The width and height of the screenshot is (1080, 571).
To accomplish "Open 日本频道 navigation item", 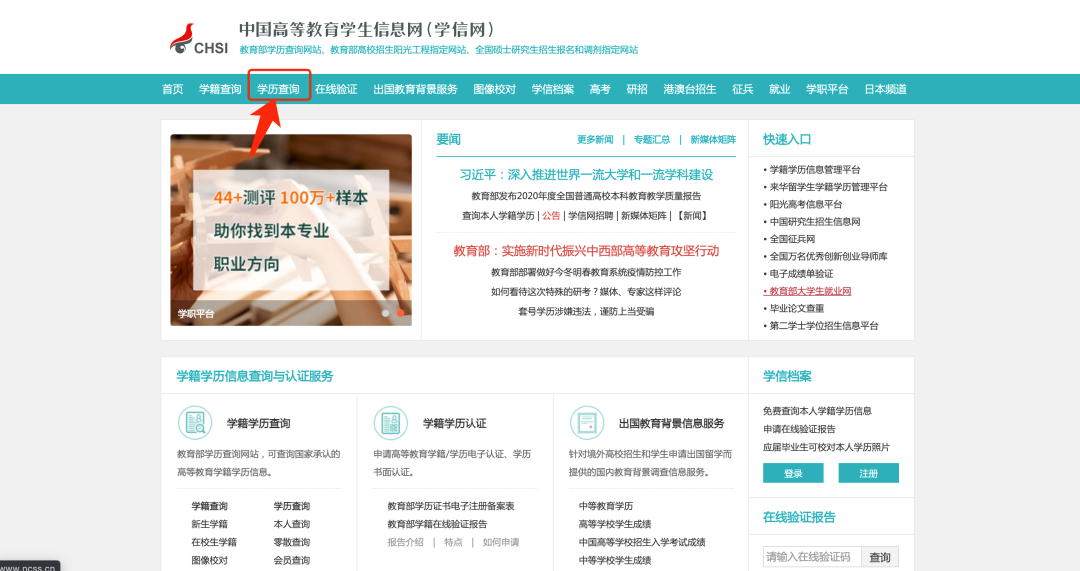I will (x=885, y=89).
